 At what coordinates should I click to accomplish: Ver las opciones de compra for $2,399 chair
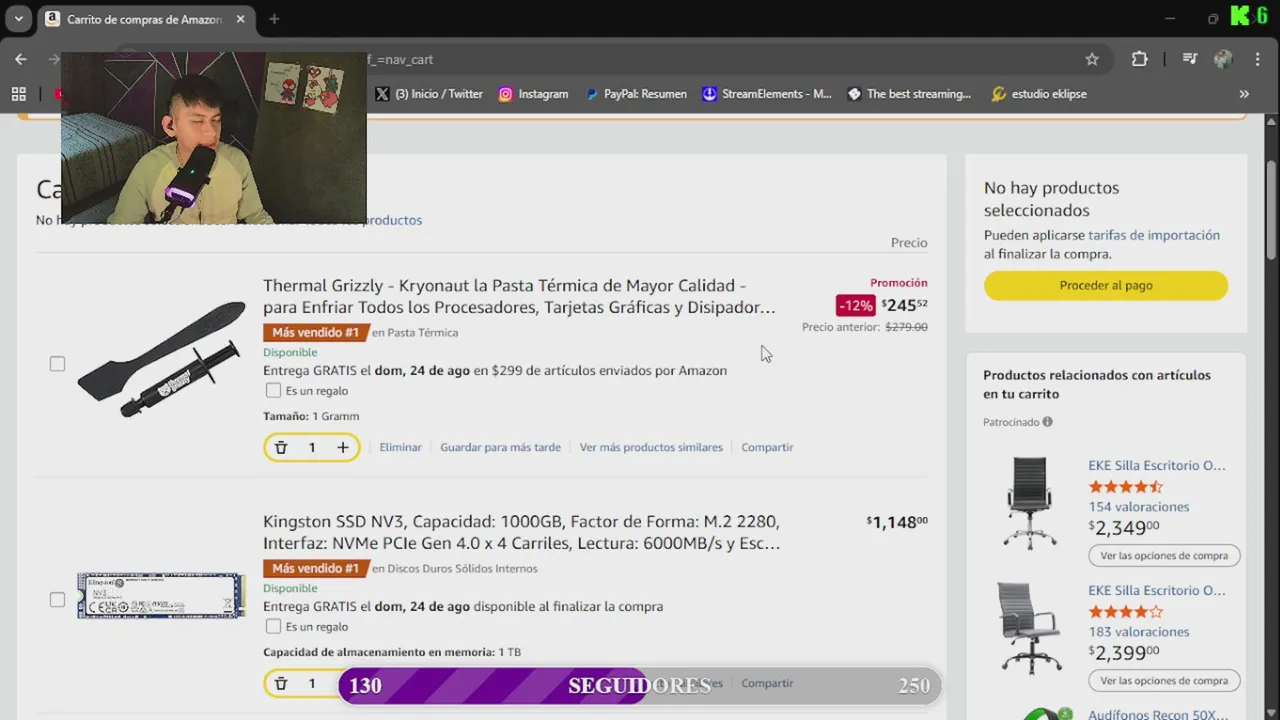pyautogui.click(x=1164, y=681)
